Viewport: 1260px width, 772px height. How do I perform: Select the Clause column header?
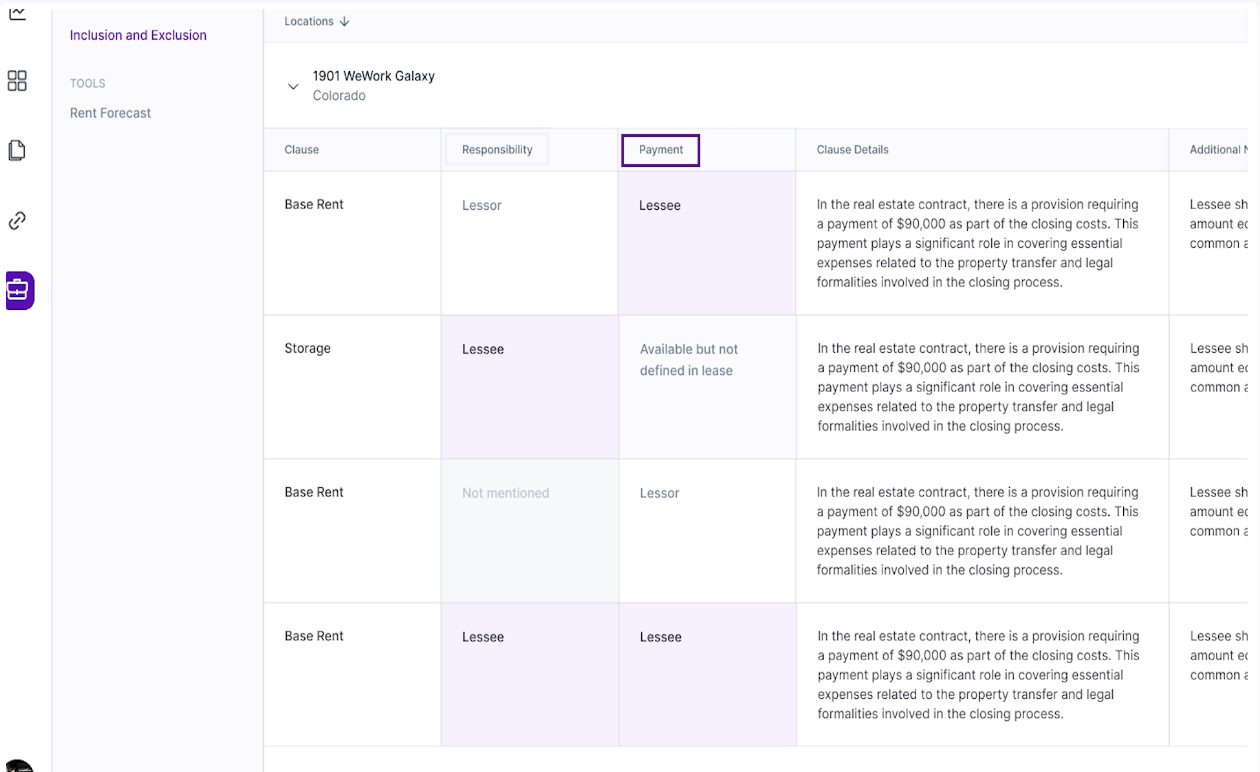[301, 150]
